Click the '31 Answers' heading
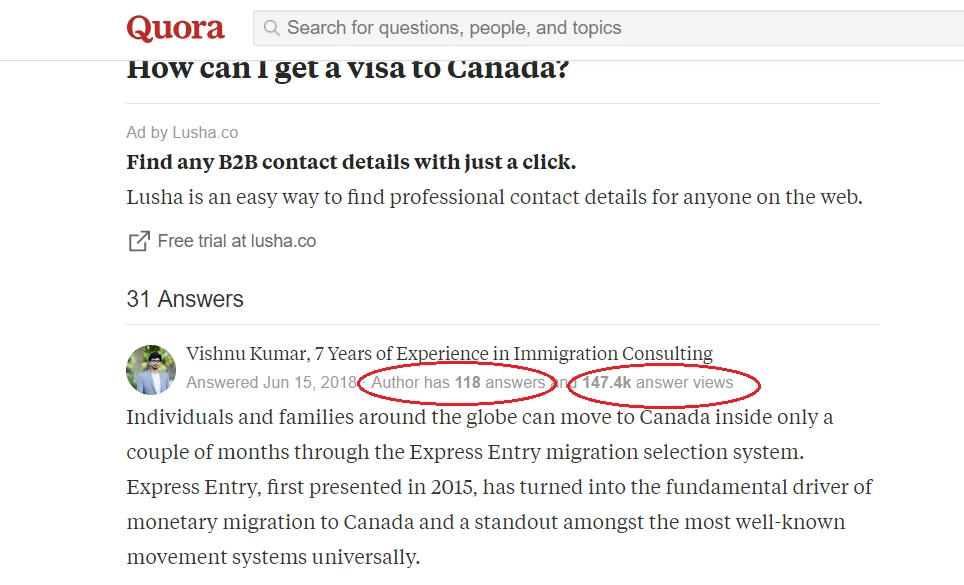964x585 pixels. click(x=185, y=299)
